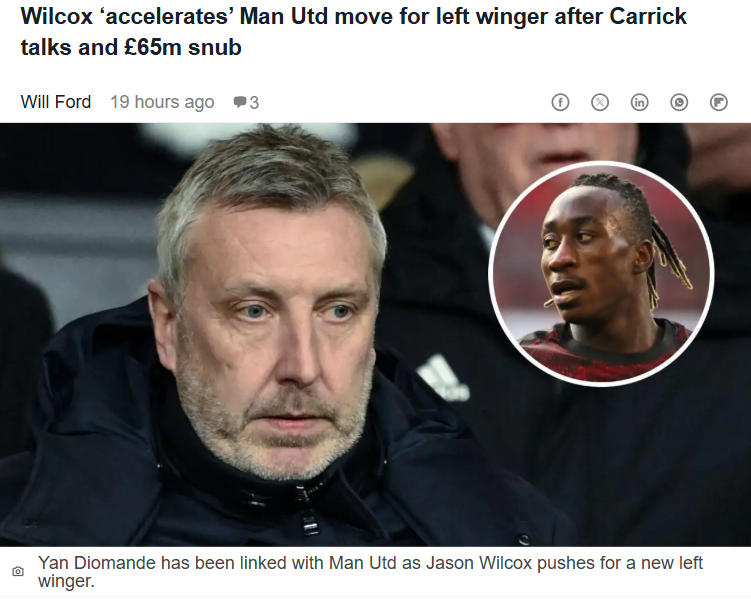Click the circular inset photo of the player
The height and width of the screenshot is (599, 751).
coord(602,273)
